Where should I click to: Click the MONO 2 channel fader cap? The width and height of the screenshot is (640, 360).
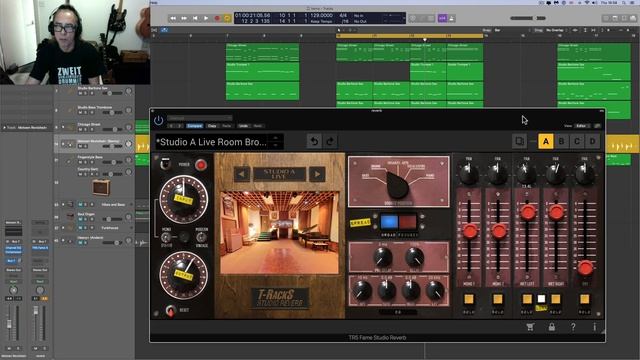click(498, 231)
